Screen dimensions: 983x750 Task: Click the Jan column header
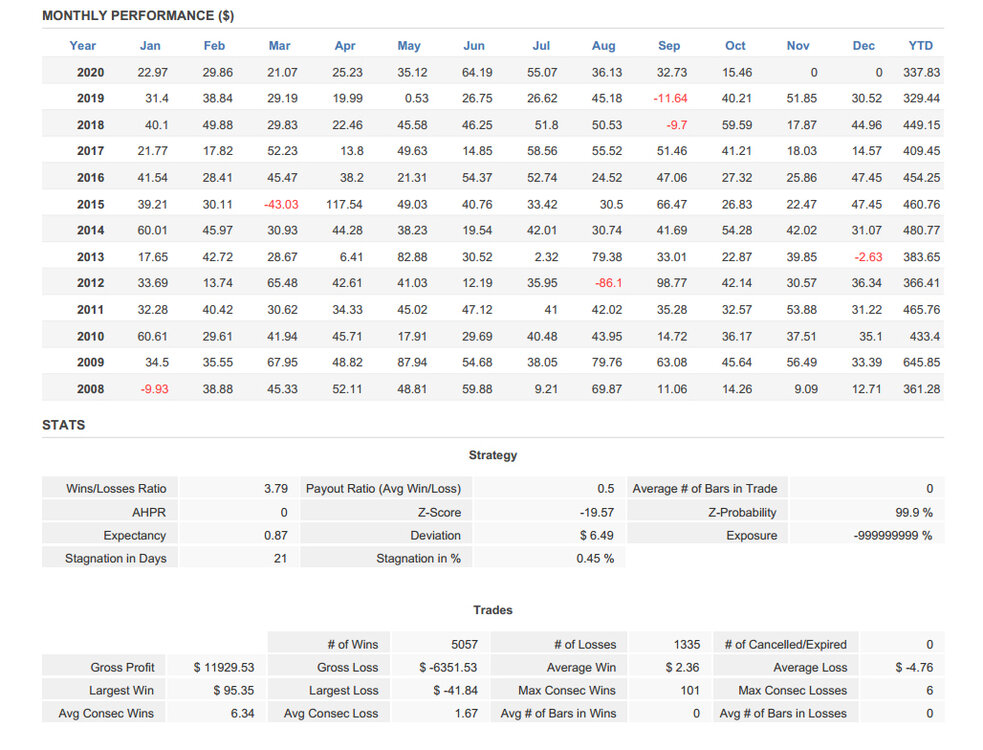point(150,46)
